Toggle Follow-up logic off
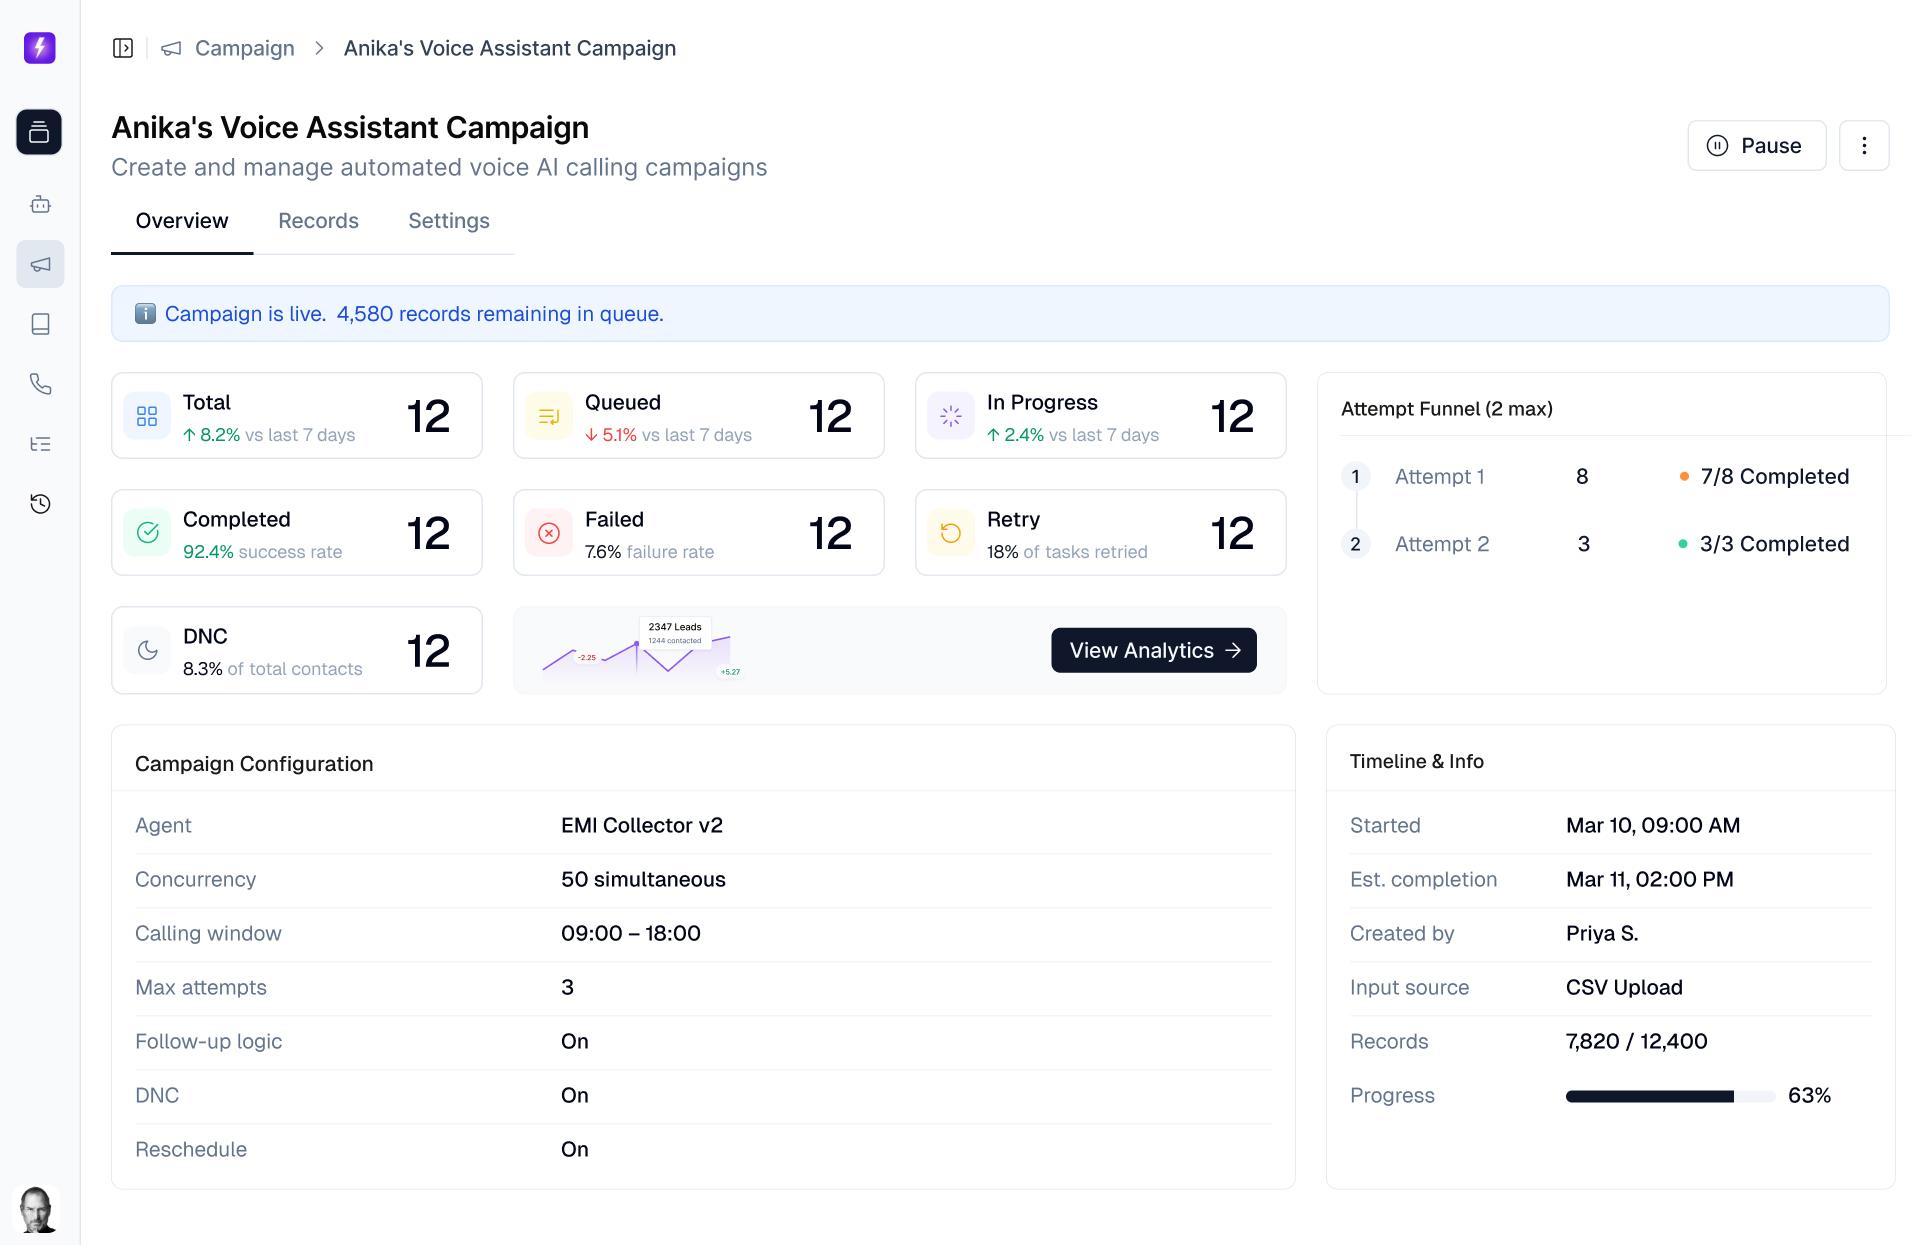The image size is (1920, 1248). [x=575, y=1041]
